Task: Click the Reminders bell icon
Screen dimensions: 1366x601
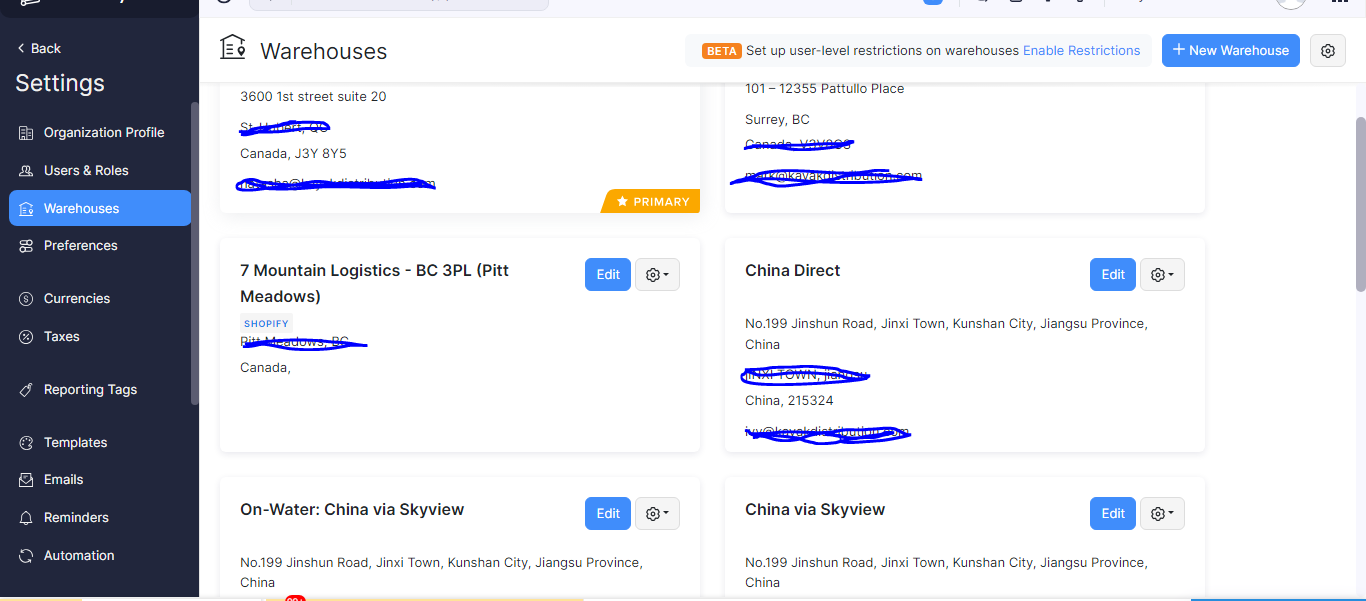Action: [26, 518]
